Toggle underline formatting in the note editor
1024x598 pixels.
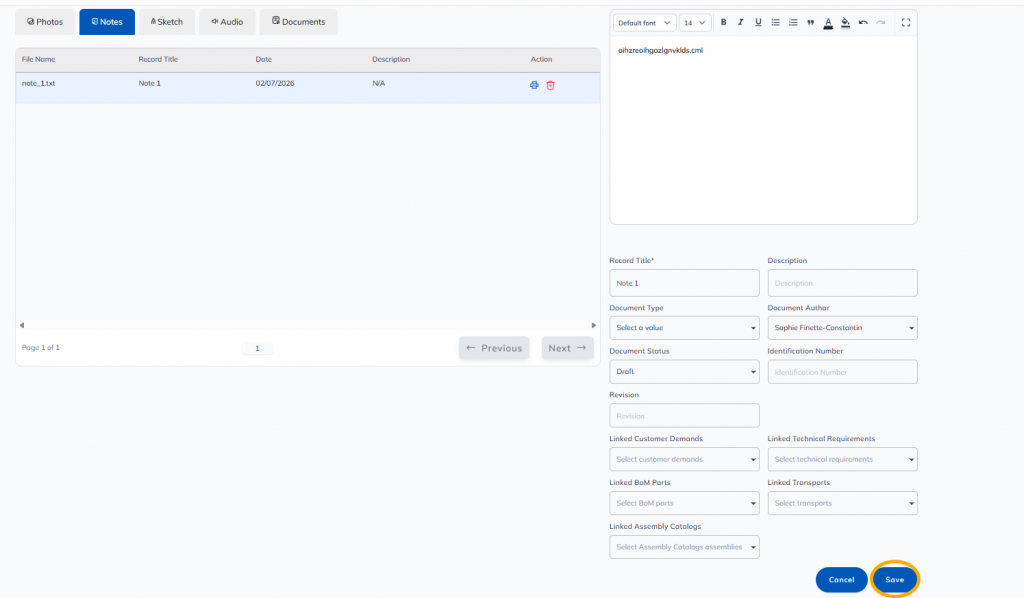pyautogui.click(x=758, y=22)
